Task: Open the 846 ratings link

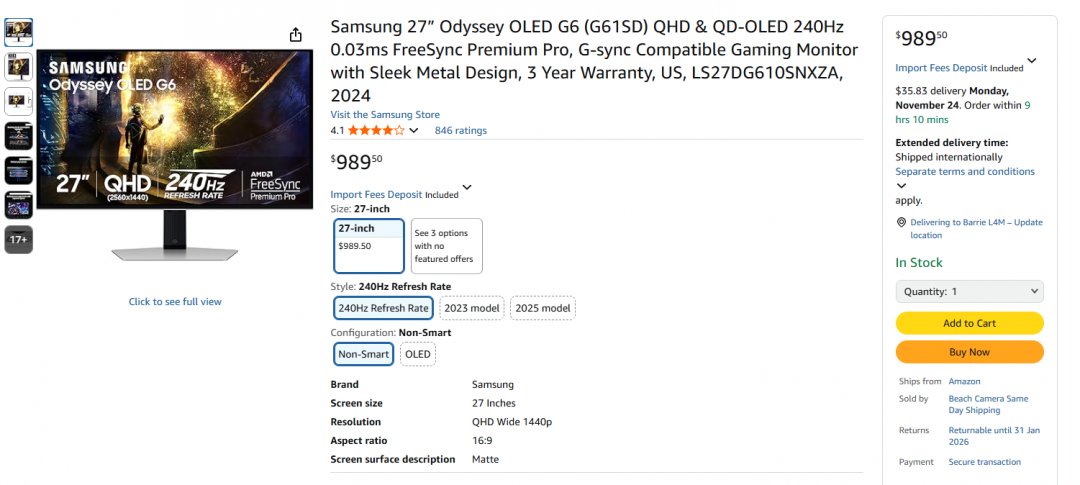Action: (x=460, y=130)
